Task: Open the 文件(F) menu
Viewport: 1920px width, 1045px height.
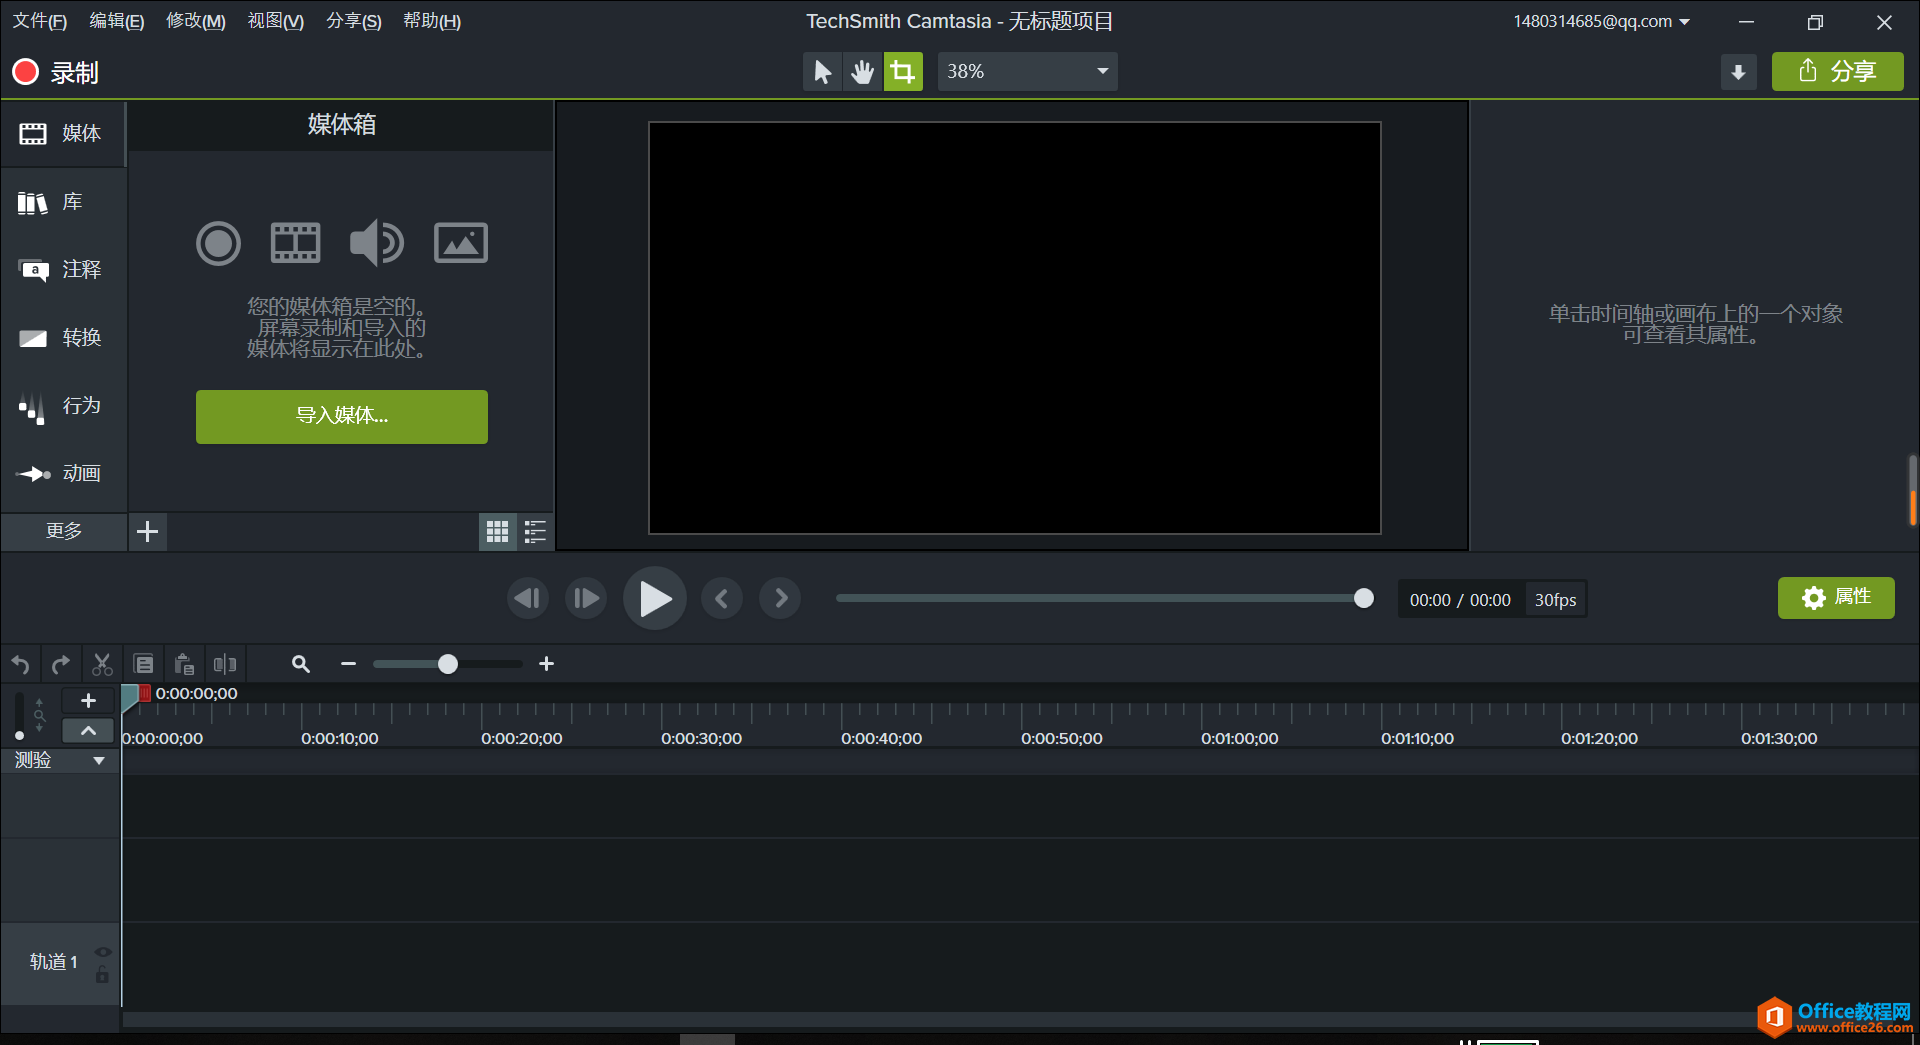Action: tap(39, 21)
